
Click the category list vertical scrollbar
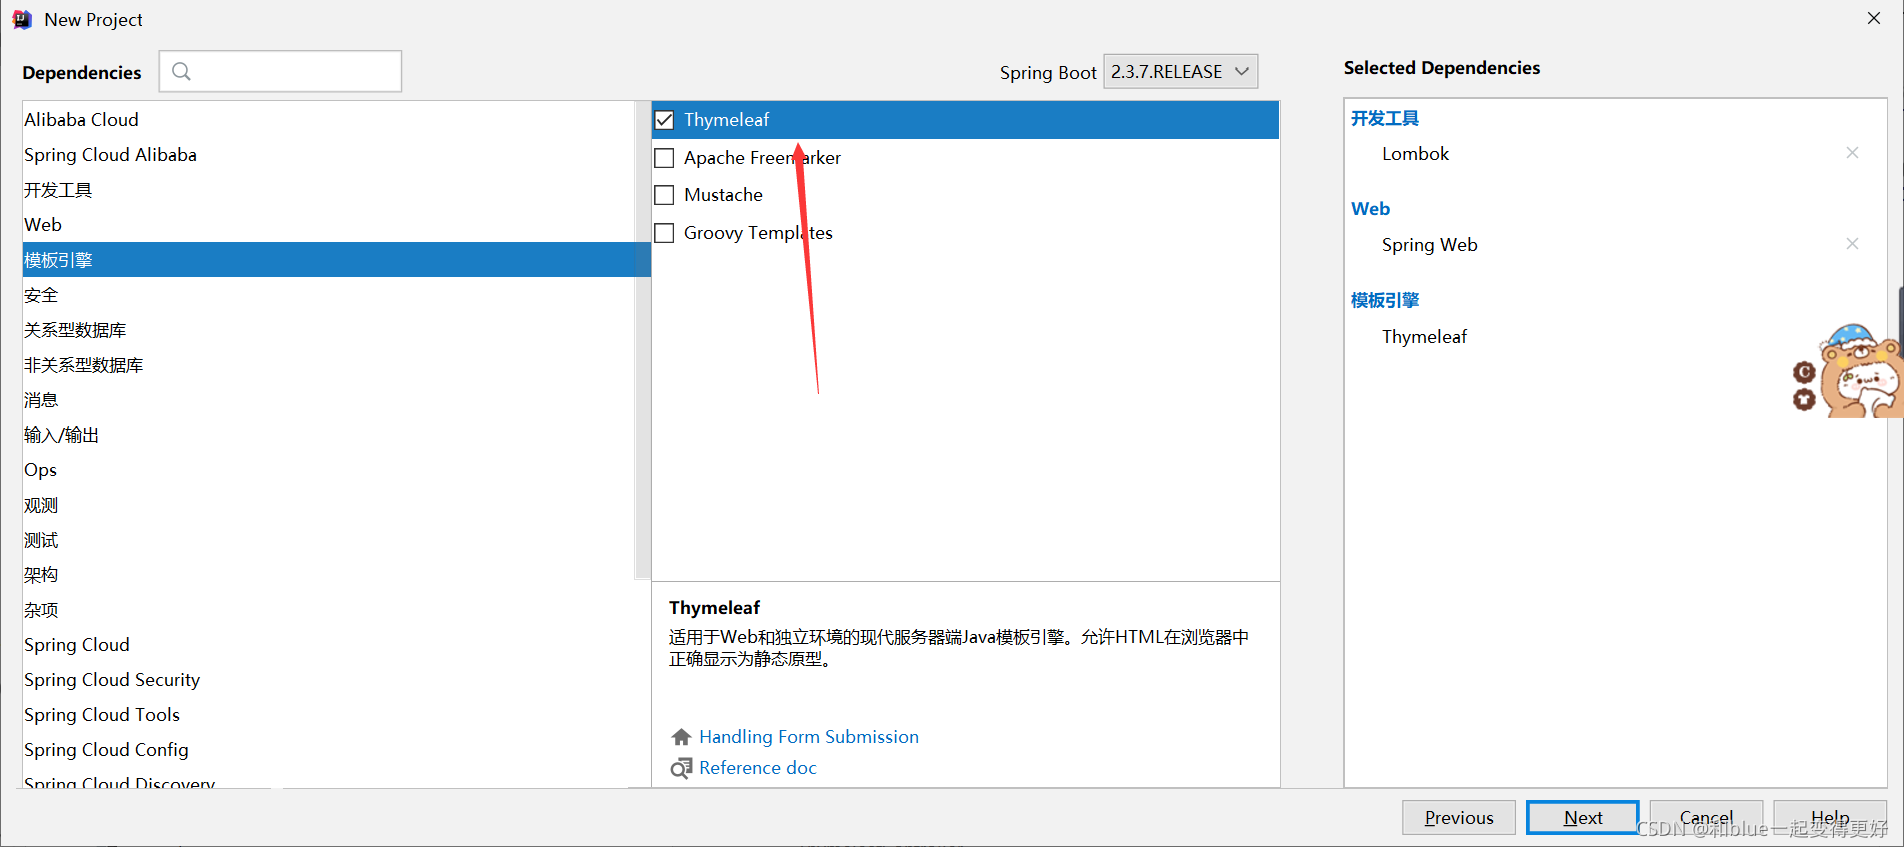643,340
